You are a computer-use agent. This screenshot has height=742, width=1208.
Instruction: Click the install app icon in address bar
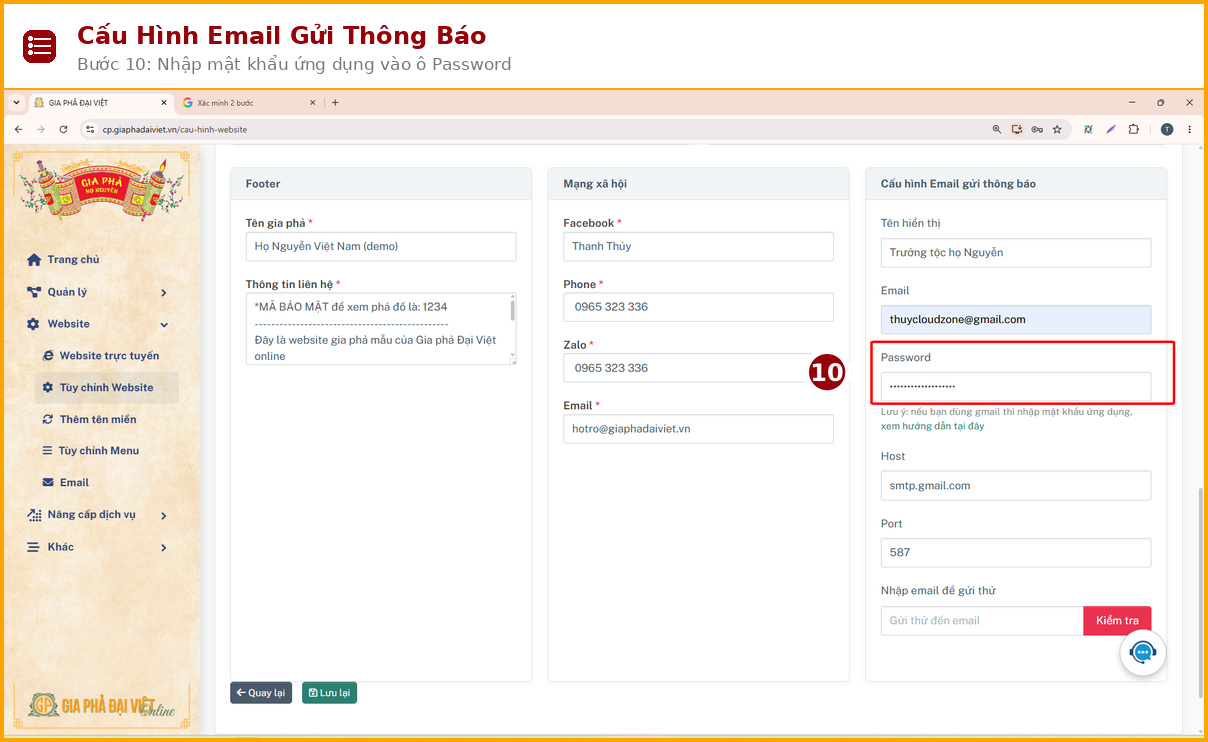click(1017, 129)
